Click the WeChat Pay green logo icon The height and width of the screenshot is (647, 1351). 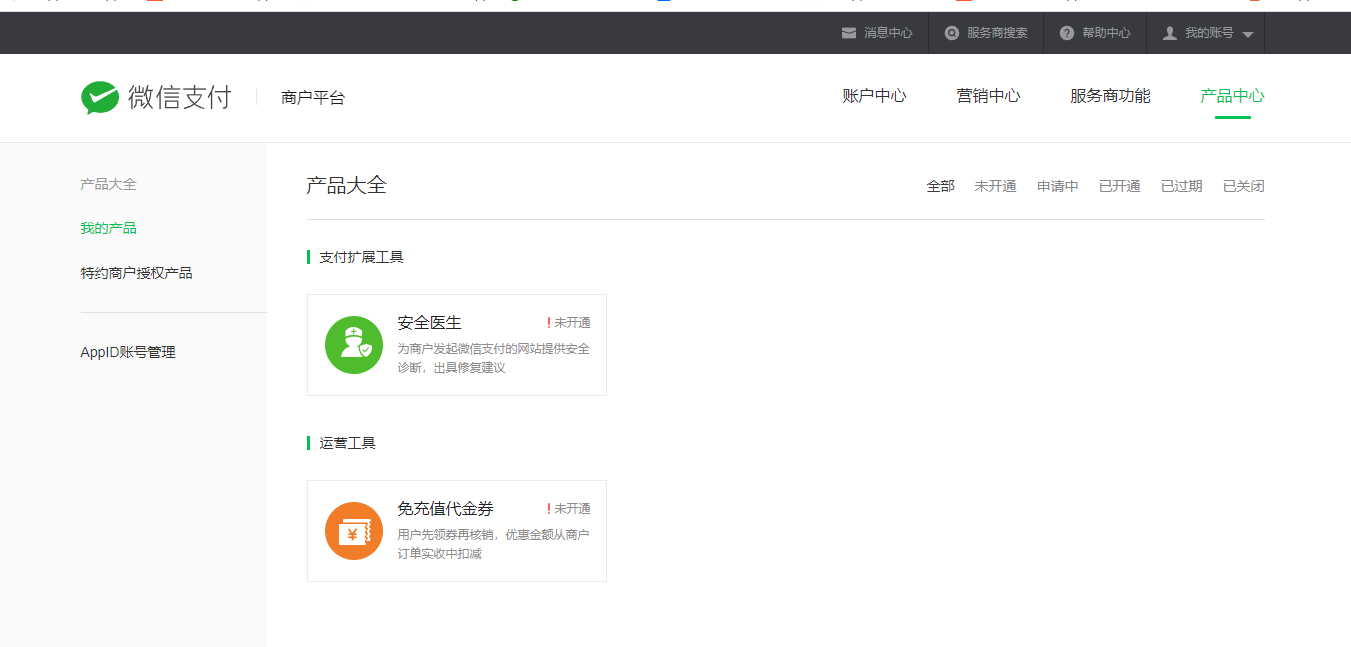pyautogui.click(x=100, y=97)
